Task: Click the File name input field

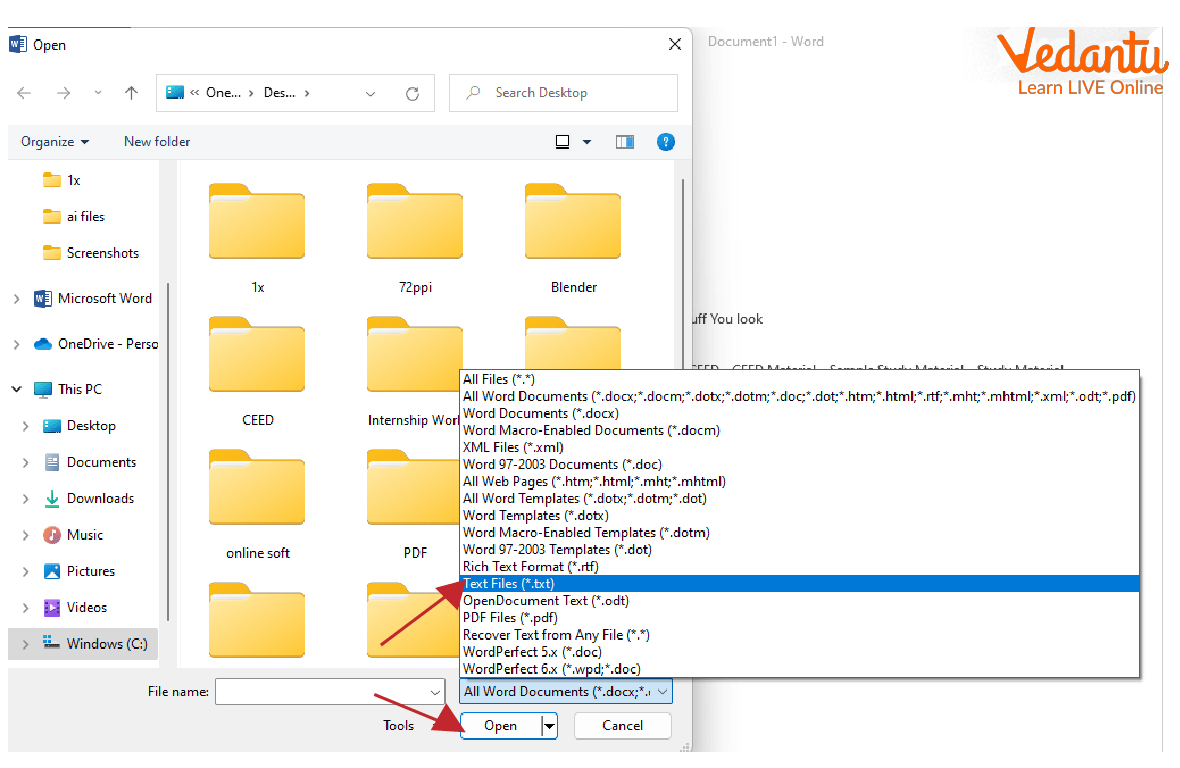Action: pyautogui.click(x=322, y=691)
